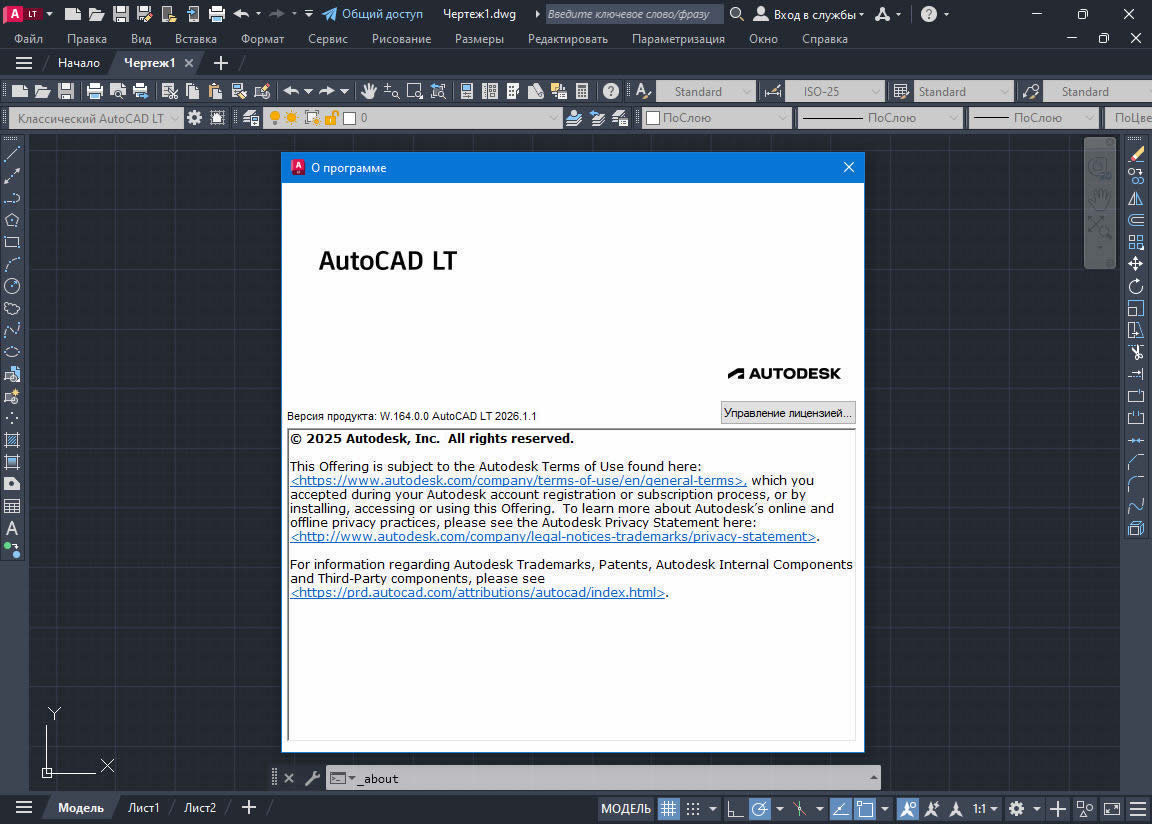
Task: Select the Line tool in left toolbar
Action: coord(13,154)
